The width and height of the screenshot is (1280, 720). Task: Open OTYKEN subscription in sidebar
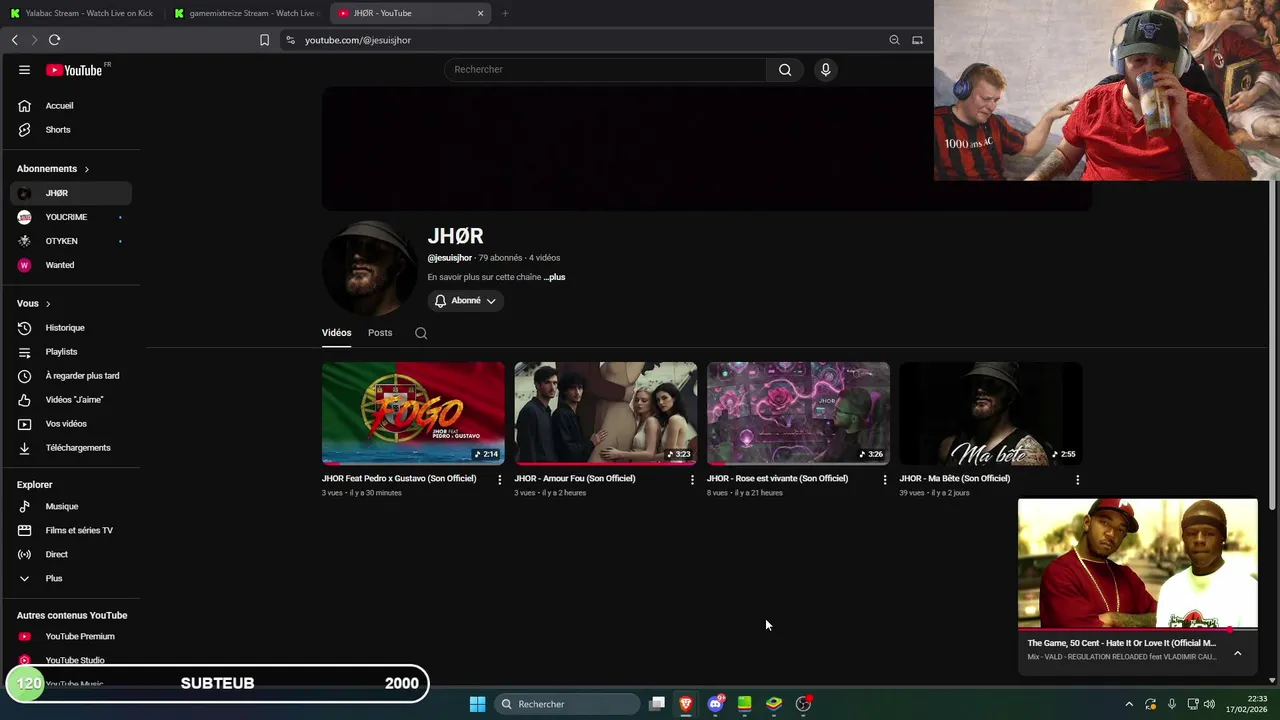(71, 241)
